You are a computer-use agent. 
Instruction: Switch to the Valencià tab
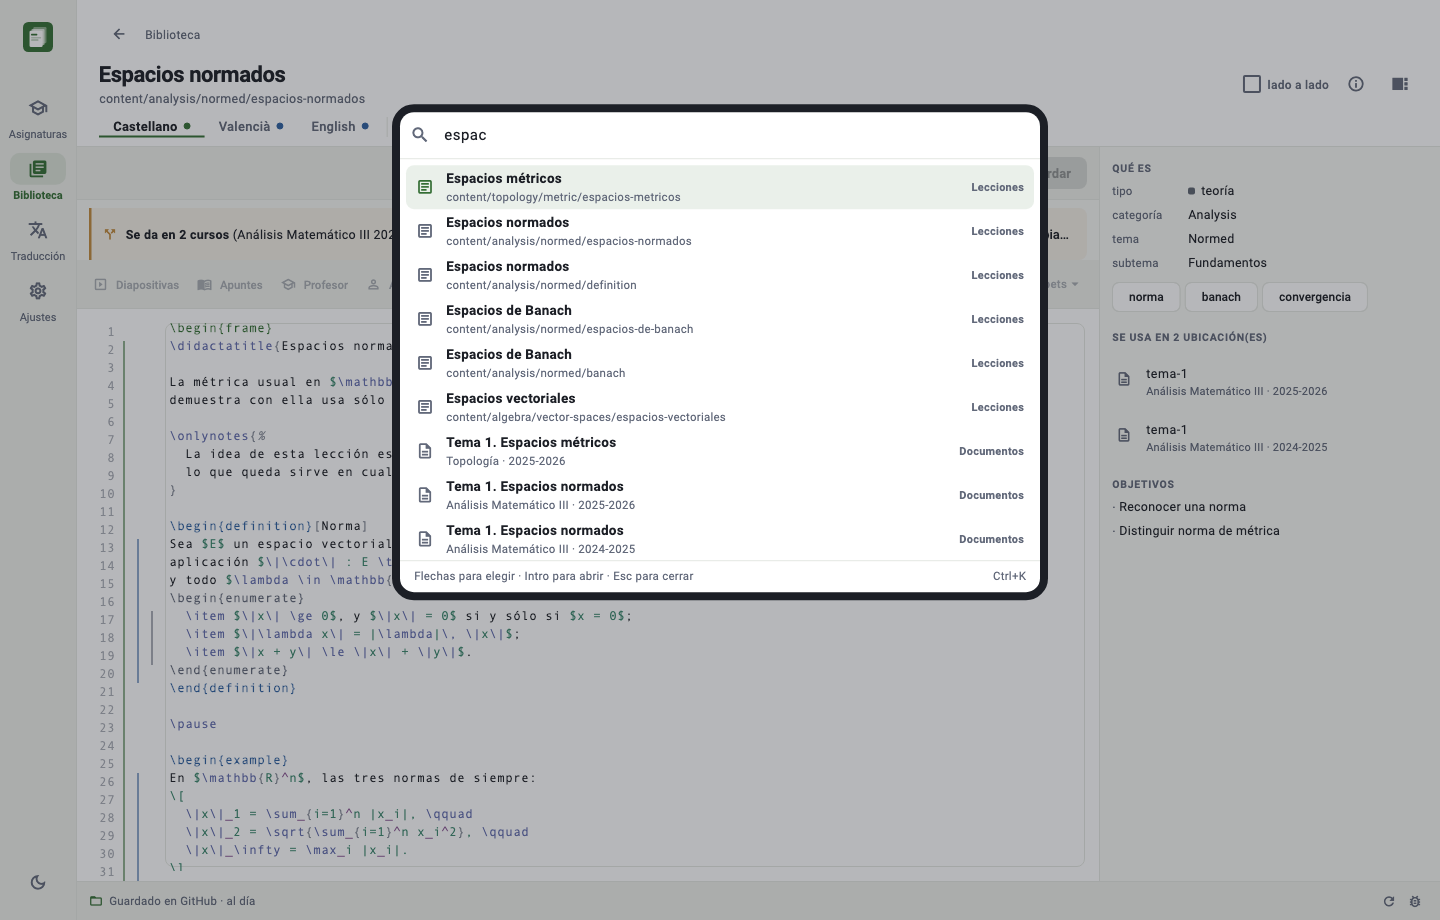point(251,127)
